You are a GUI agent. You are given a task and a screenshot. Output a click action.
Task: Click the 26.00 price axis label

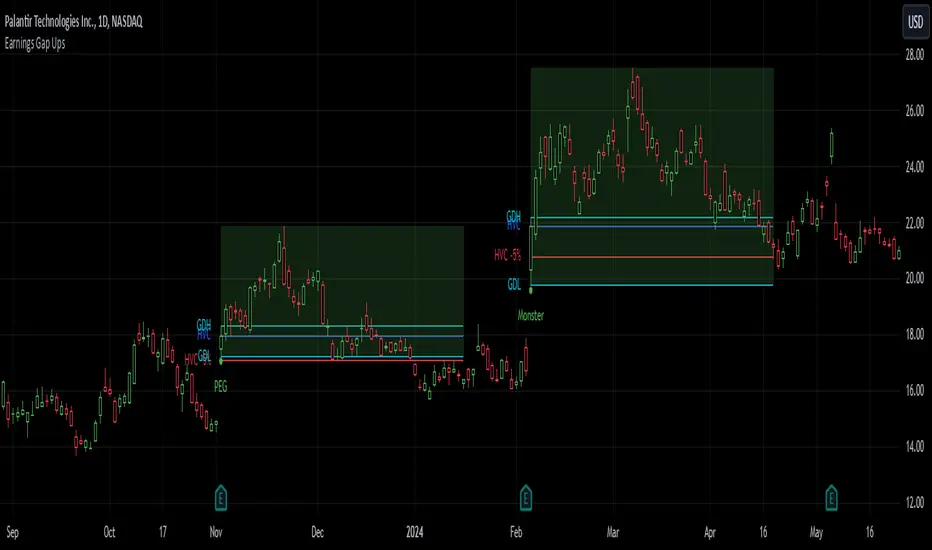[914, 111]
